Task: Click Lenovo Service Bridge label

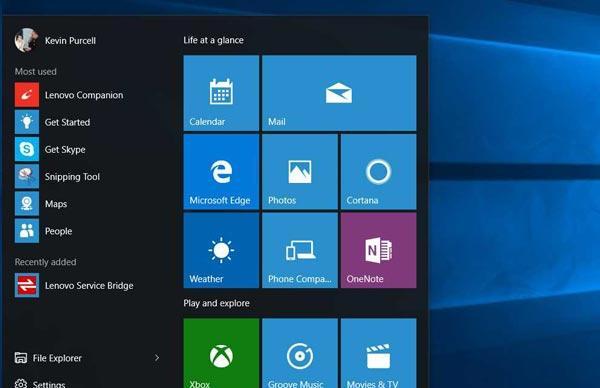Action: (x=89, y=285)
